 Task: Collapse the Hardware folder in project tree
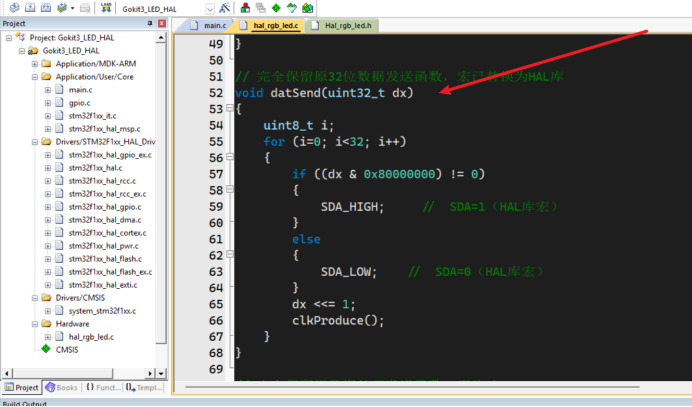pos(34,324)
